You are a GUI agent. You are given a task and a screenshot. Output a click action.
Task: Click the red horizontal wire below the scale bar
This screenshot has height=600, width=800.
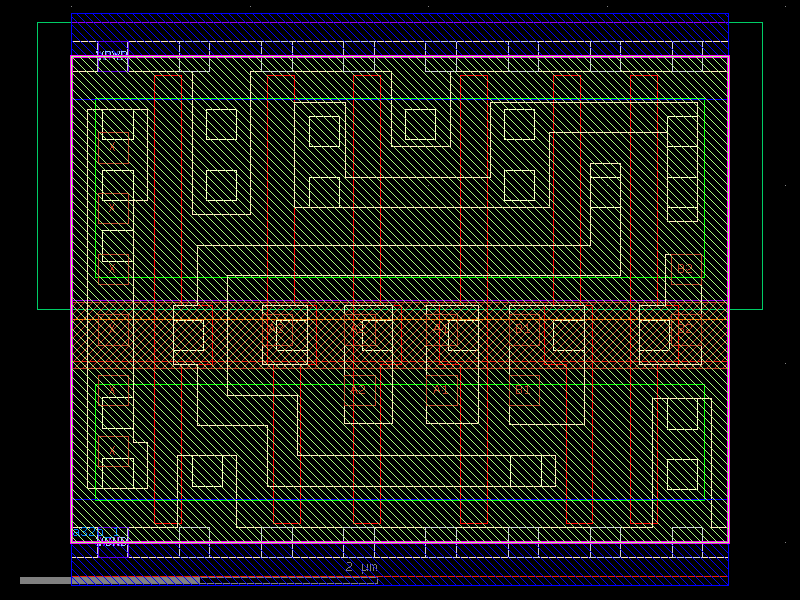click(450, 577)
